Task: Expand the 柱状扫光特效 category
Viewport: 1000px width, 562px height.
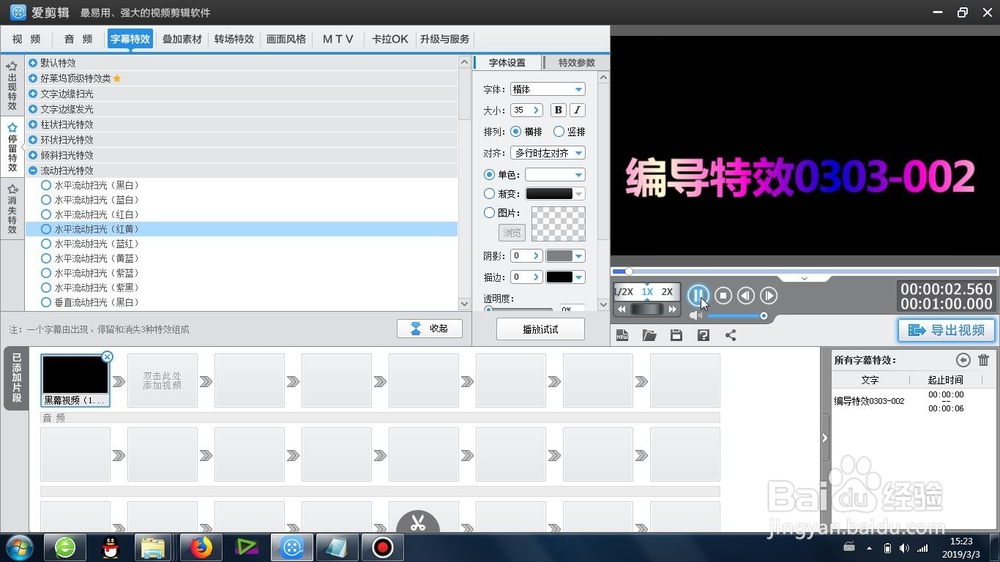Action: (x=33, y=124)
